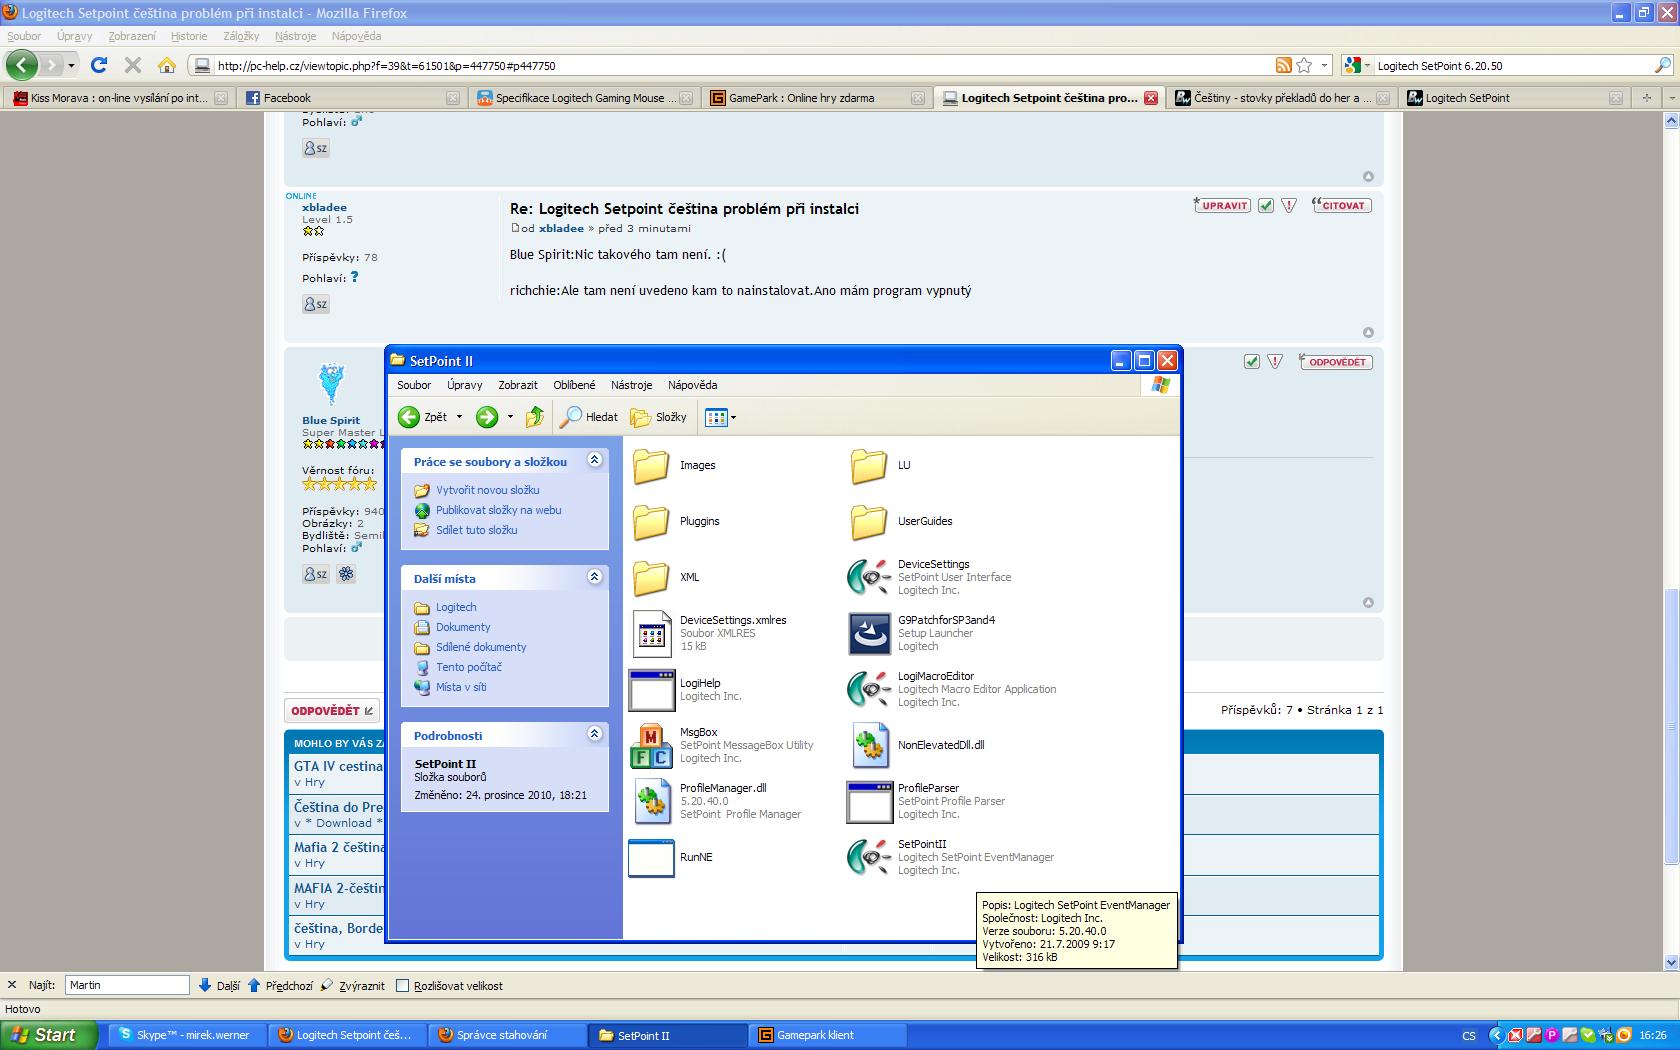Switch to Správce stahování taskbar button
1680x1050 pixels.
click(507, 1035)
